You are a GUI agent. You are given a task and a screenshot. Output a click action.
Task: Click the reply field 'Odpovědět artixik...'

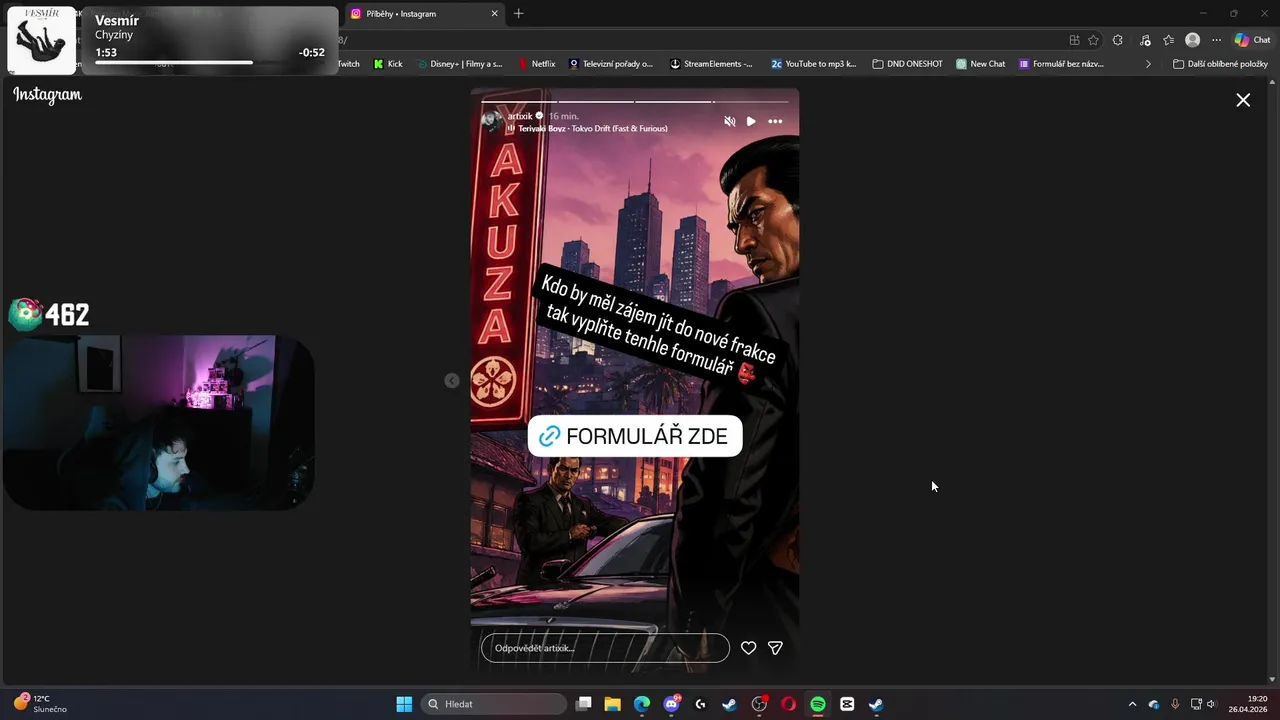point(605,648)
